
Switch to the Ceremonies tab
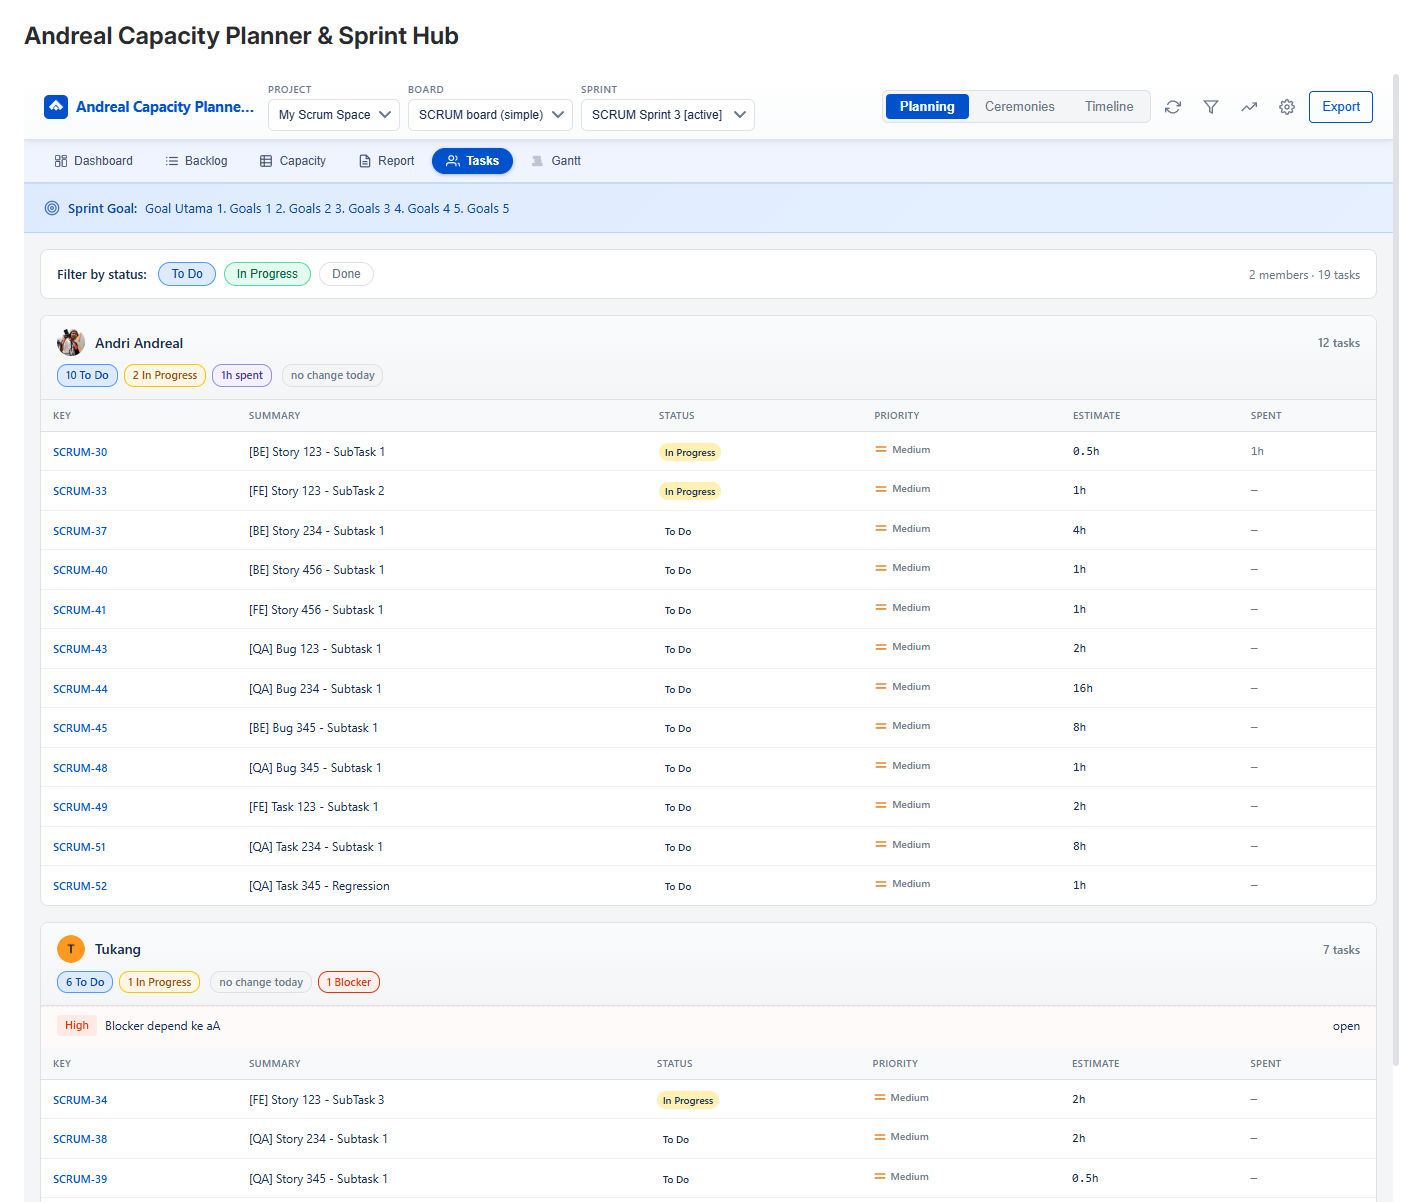1019,106
